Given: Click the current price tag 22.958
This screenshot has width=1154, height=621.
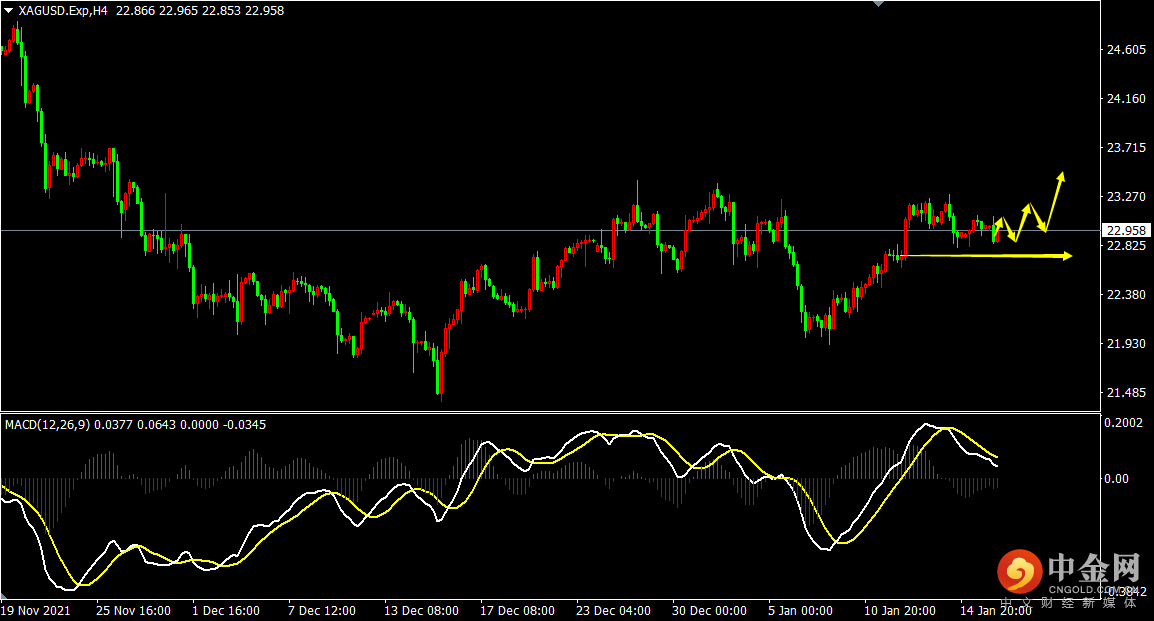Looking at the screenshot, I should point(1126,230).
